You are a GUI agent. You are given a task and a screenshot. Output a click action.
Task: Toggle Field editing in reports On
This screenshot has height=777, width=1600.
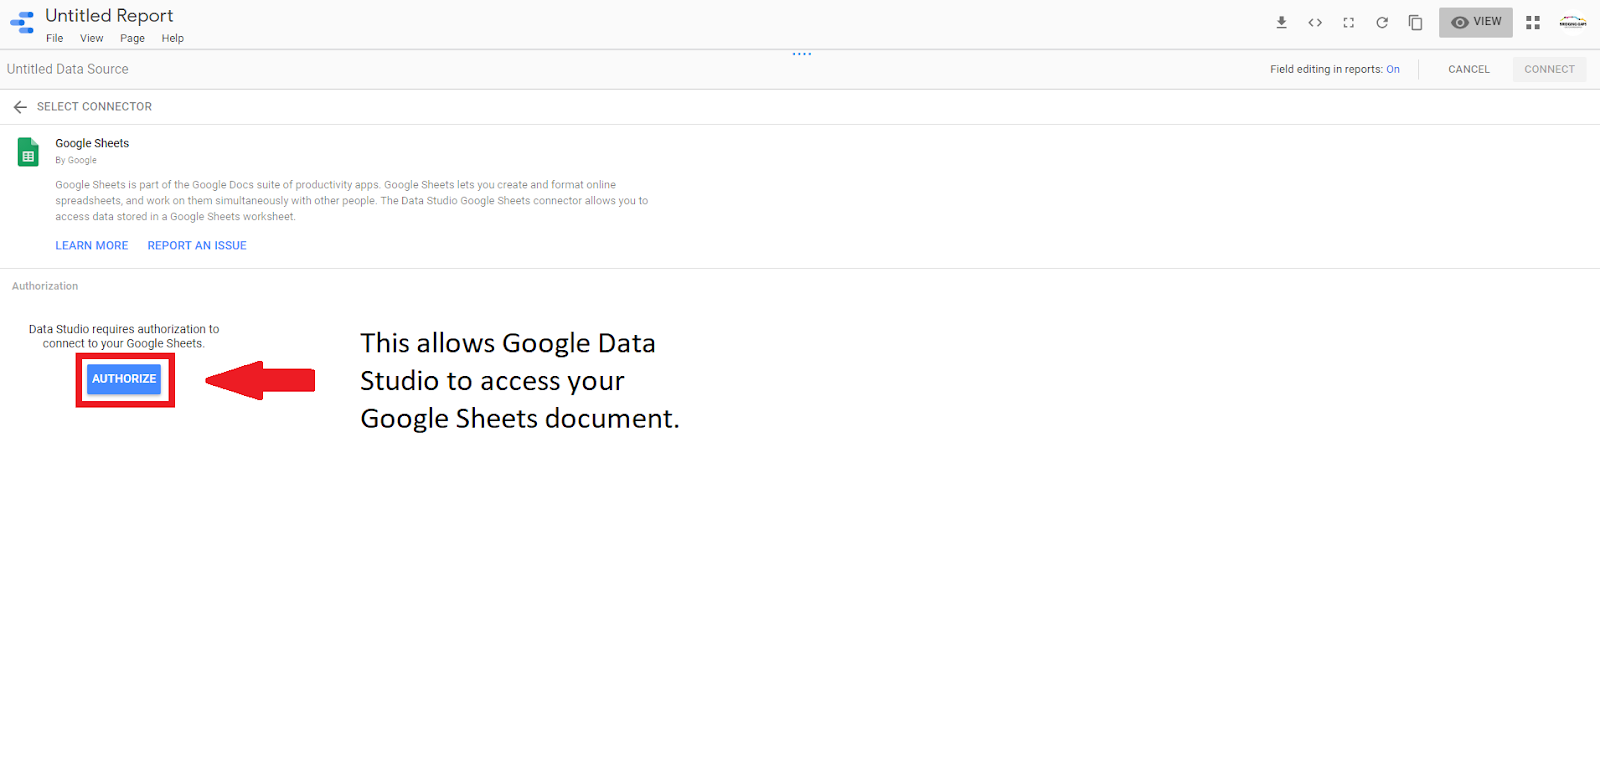pyautogui.click(x=1393, y=70)
